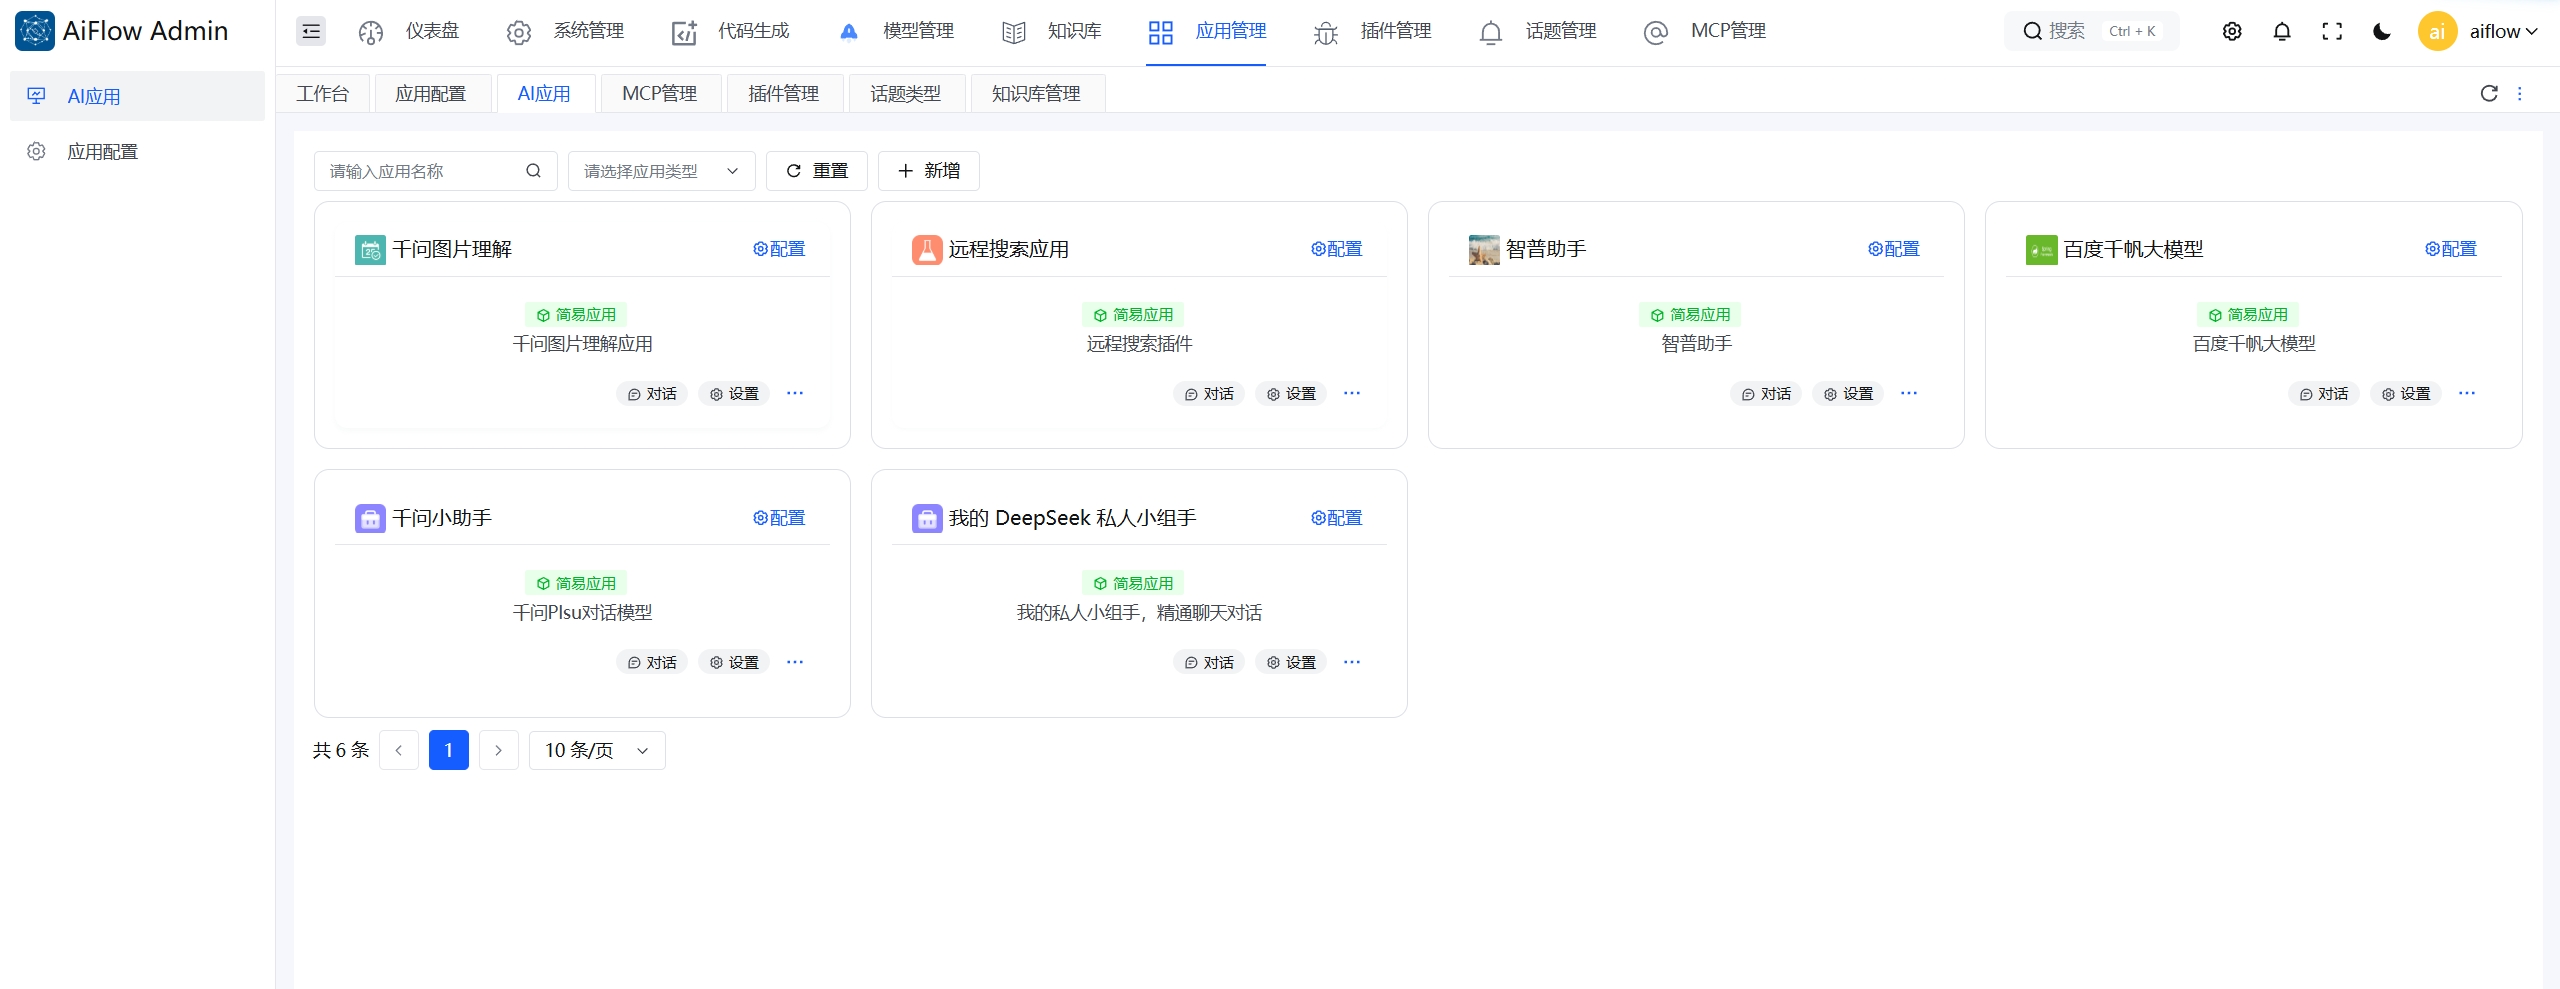Open the 仪表盘 dashboard icon
Viewport: 2560px width, 989px height.
370,31
